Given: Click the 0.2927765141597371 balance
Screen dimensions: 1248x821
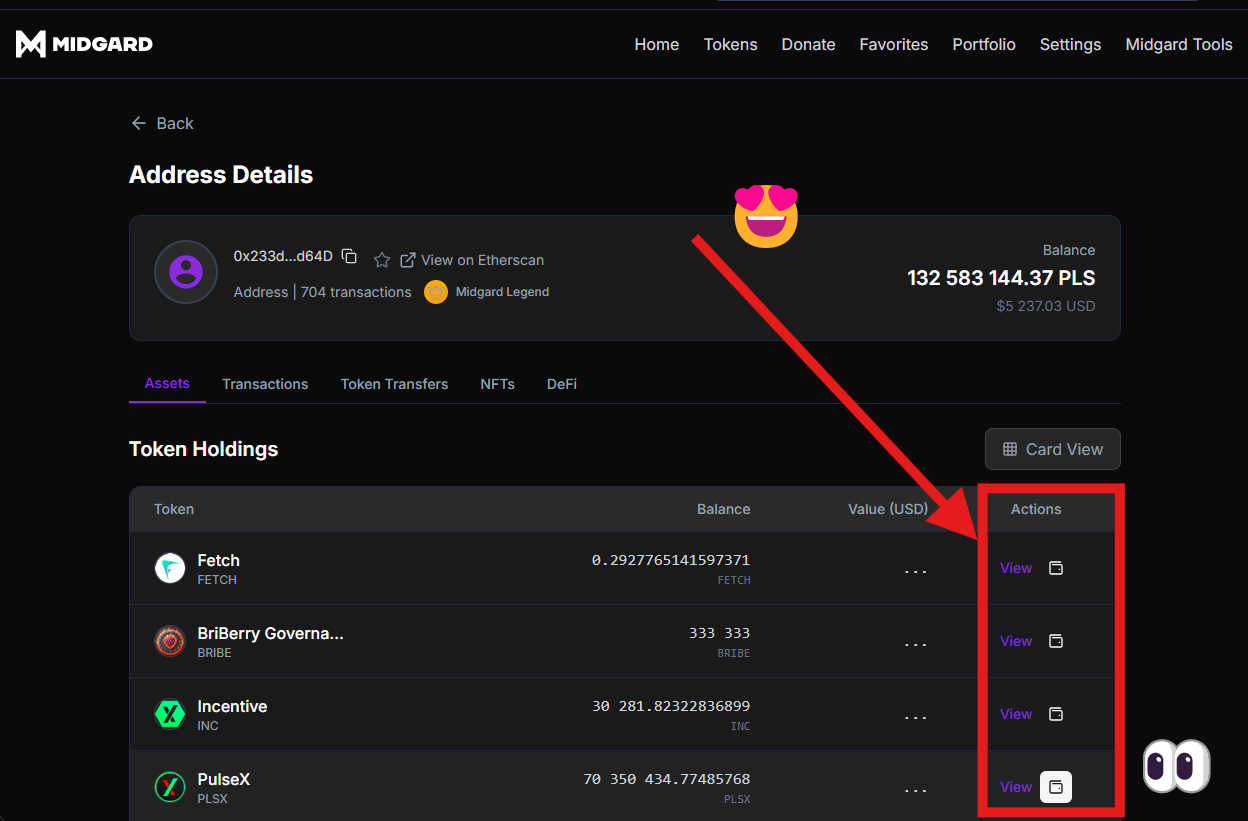Looking at the screenshot, I should tap(671, 560).
